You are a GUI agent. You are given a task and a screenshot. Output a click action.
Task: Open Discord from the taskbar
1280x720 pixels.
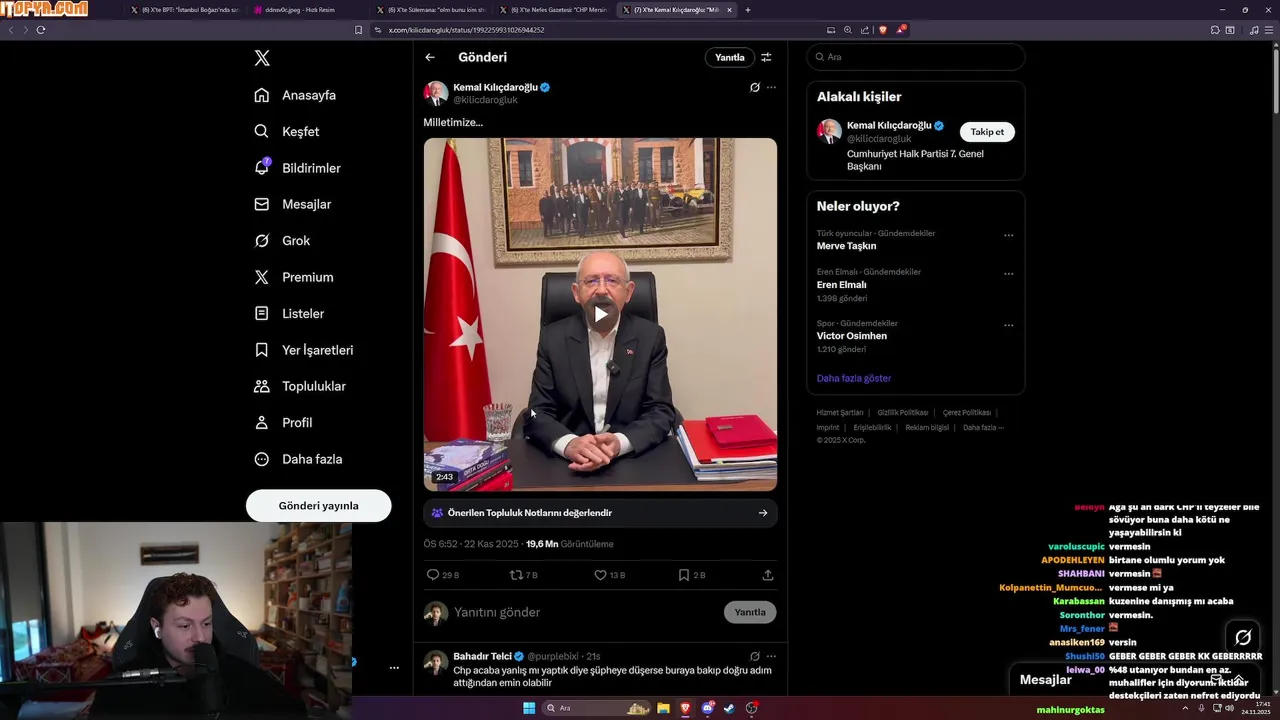coord(708,708)
